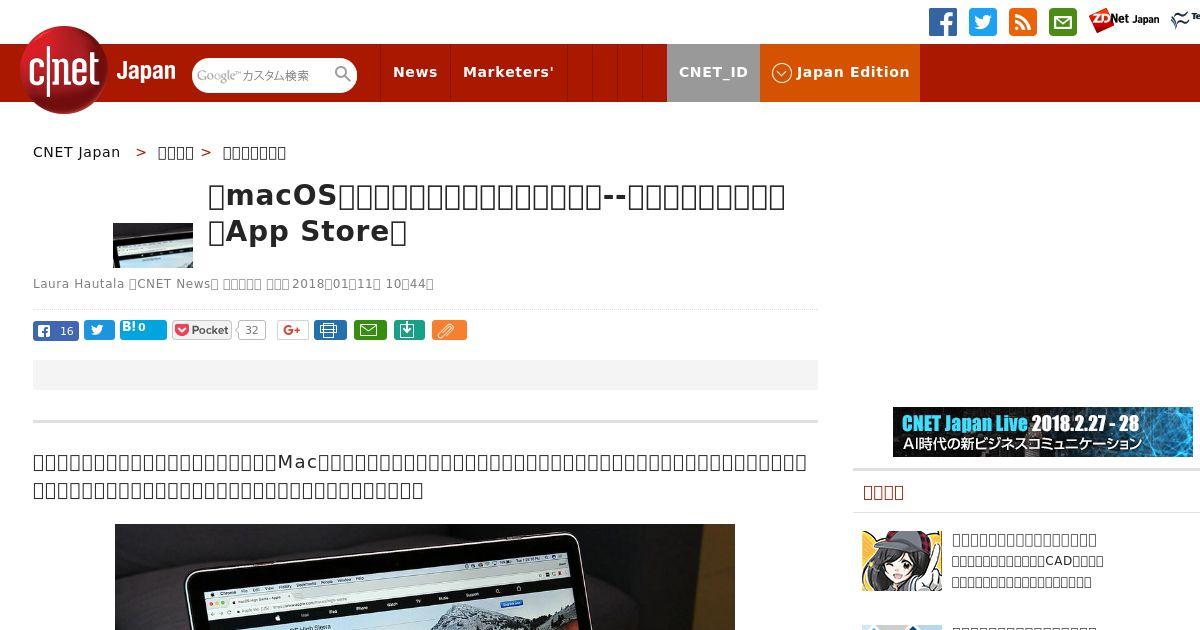This screenshot has width=1200, height=630.
Task: Click the search magnifier icon
Action: pos(343,74)
